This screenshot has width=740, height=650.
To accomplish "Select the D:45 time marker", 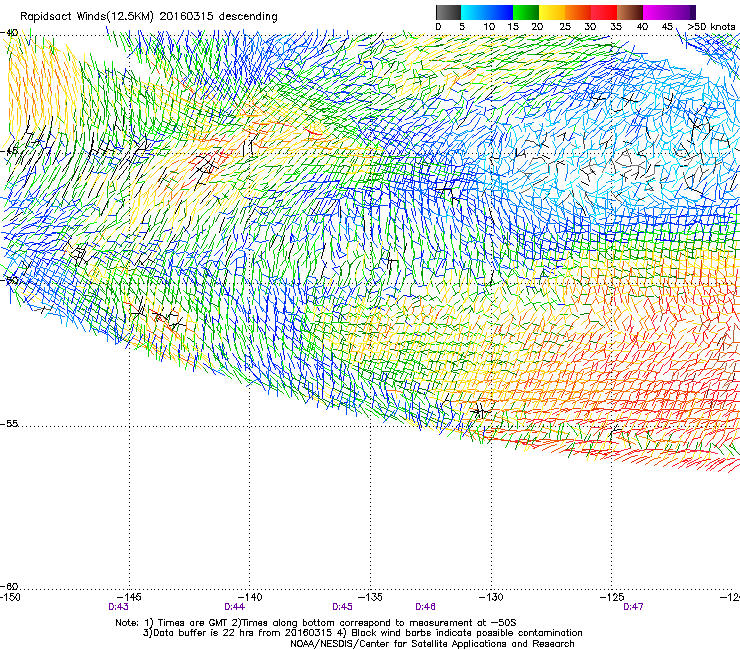I will pyautogui.click(x=342, y=607).
